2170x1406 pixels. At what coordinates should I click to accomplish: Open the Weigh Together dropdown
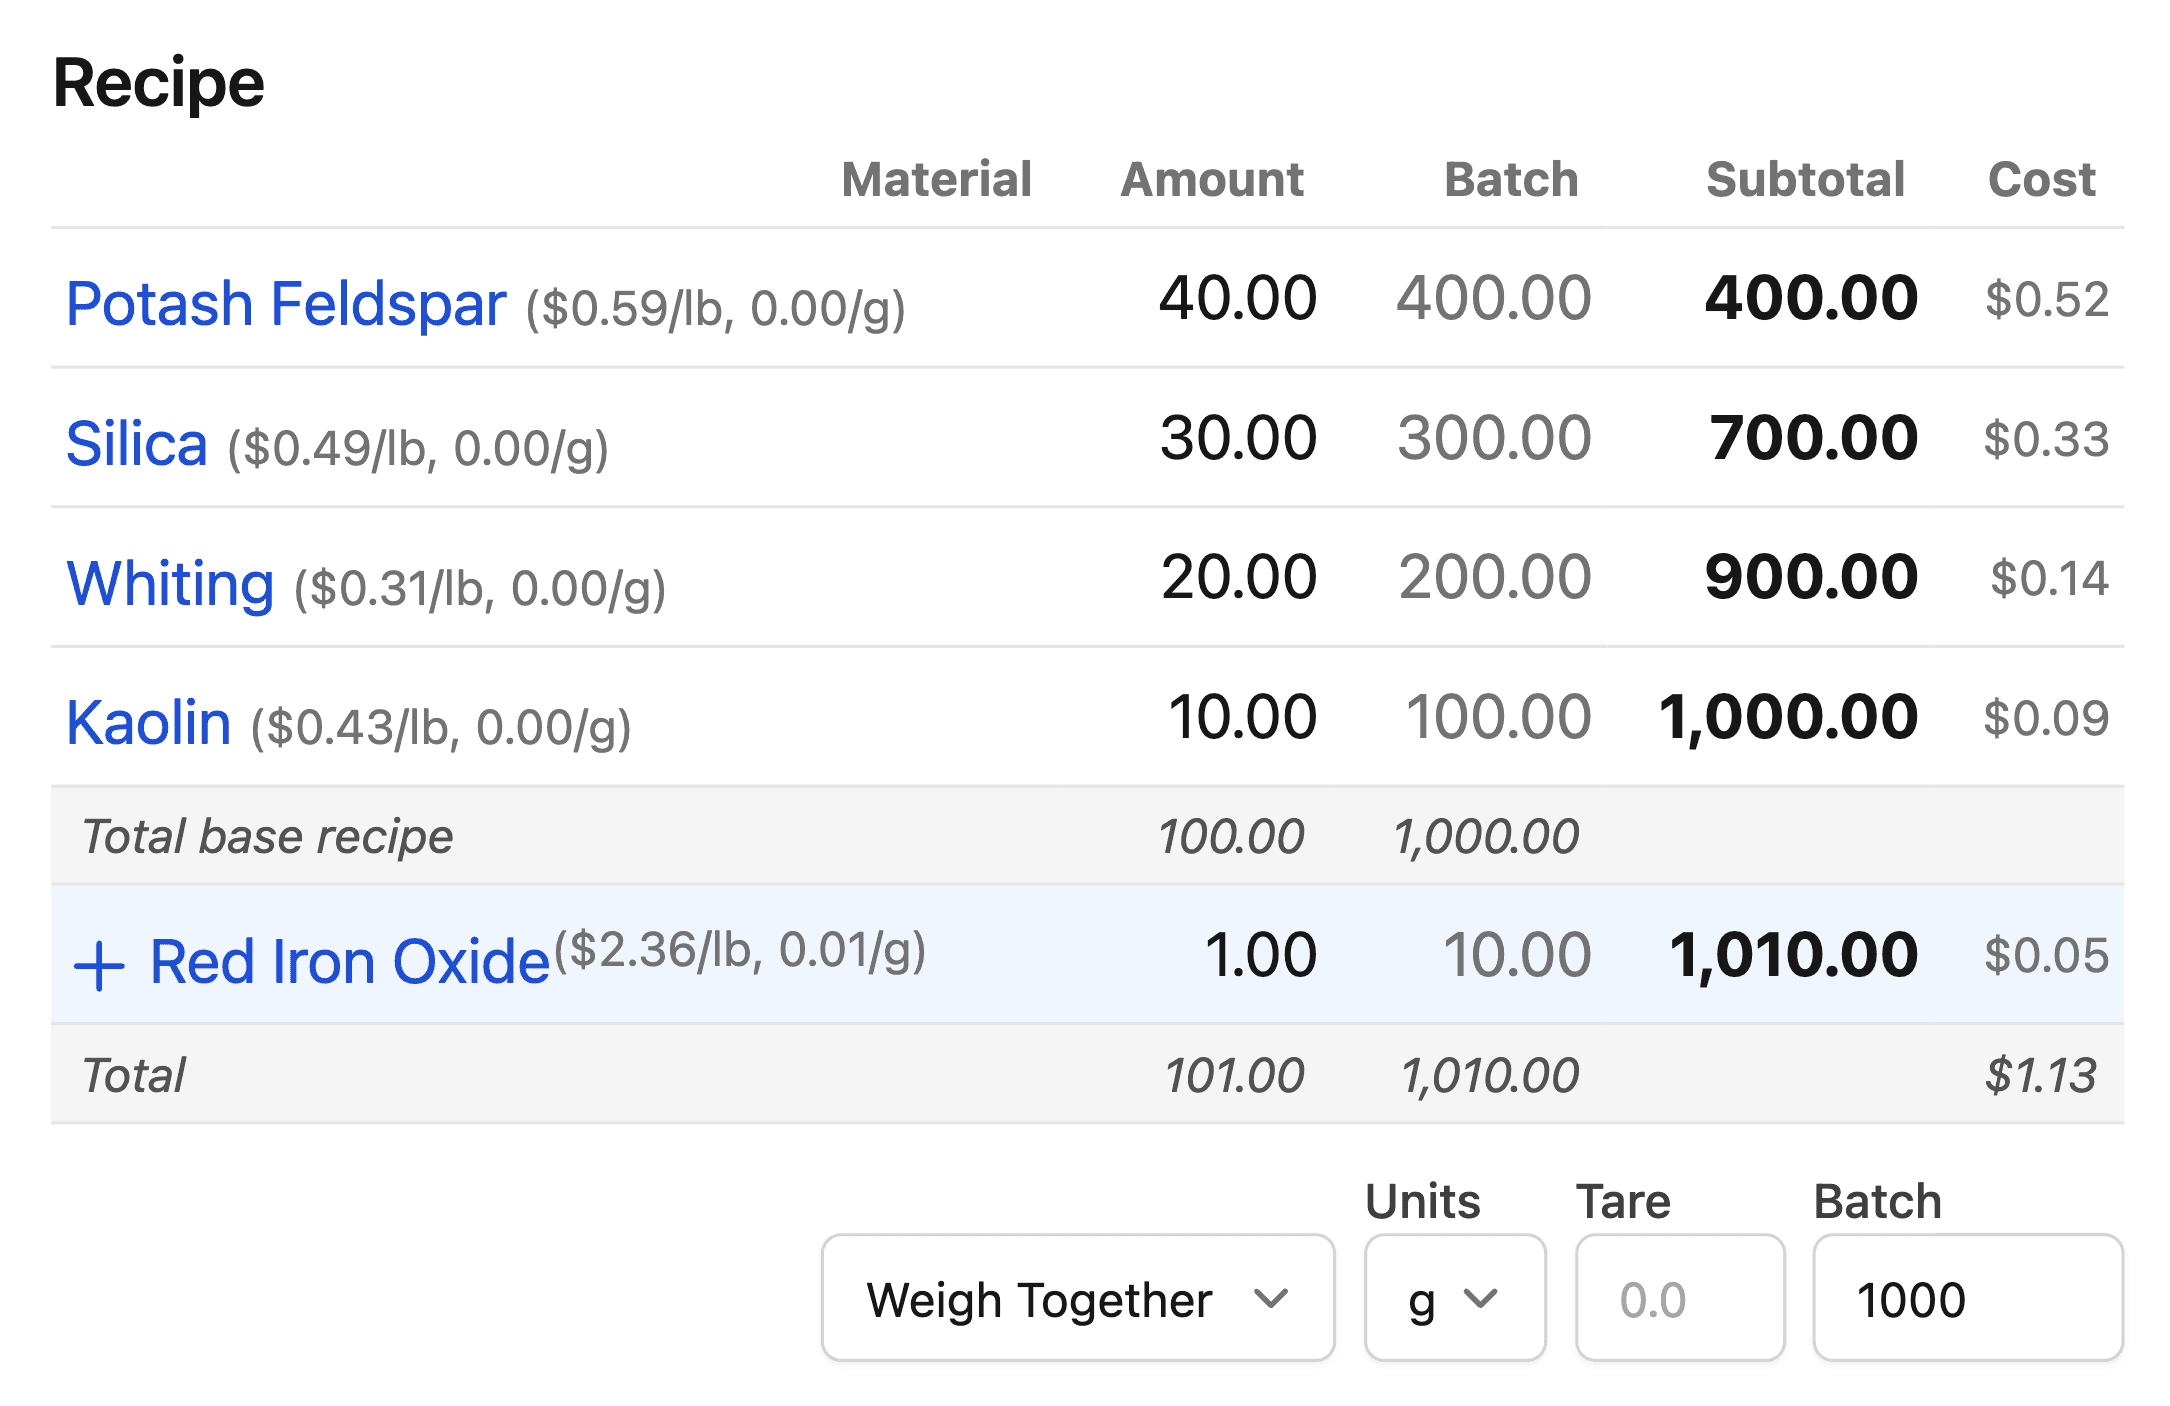pyautogui.click(x=1077, y=1298)
